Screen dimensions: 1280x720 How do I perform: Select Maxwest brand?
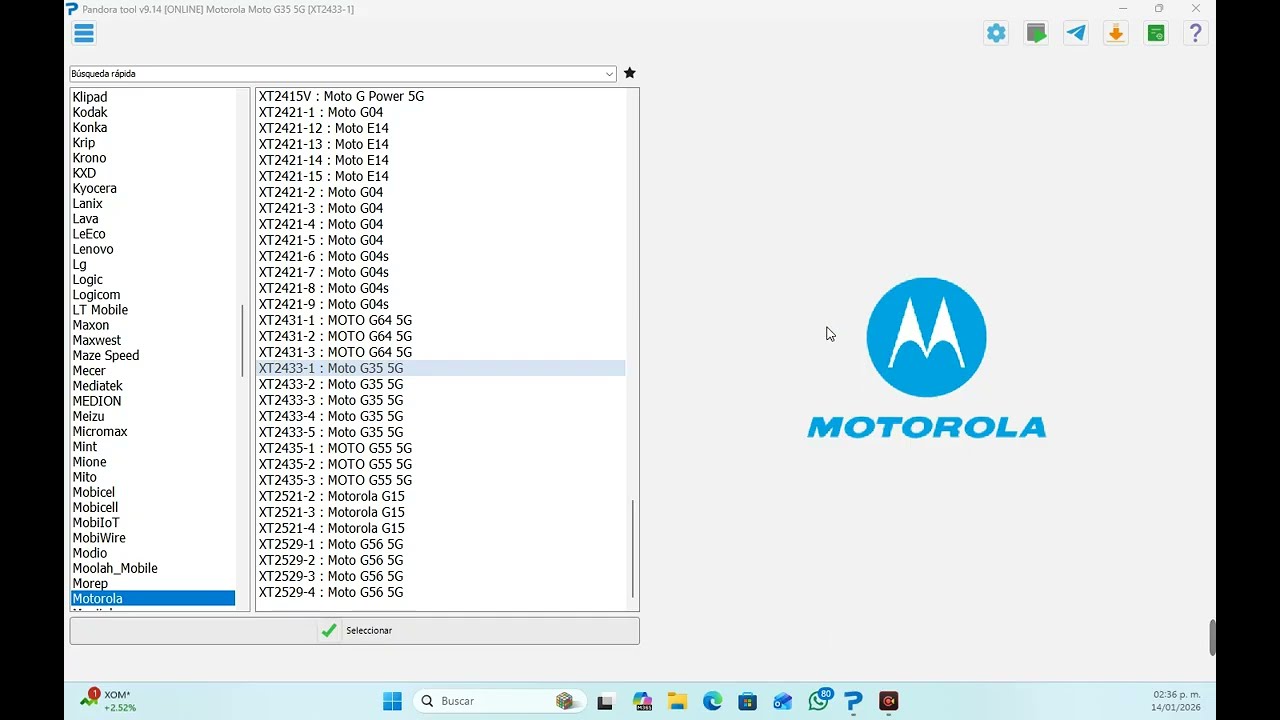pyautogui.click(x=96, y=340)
